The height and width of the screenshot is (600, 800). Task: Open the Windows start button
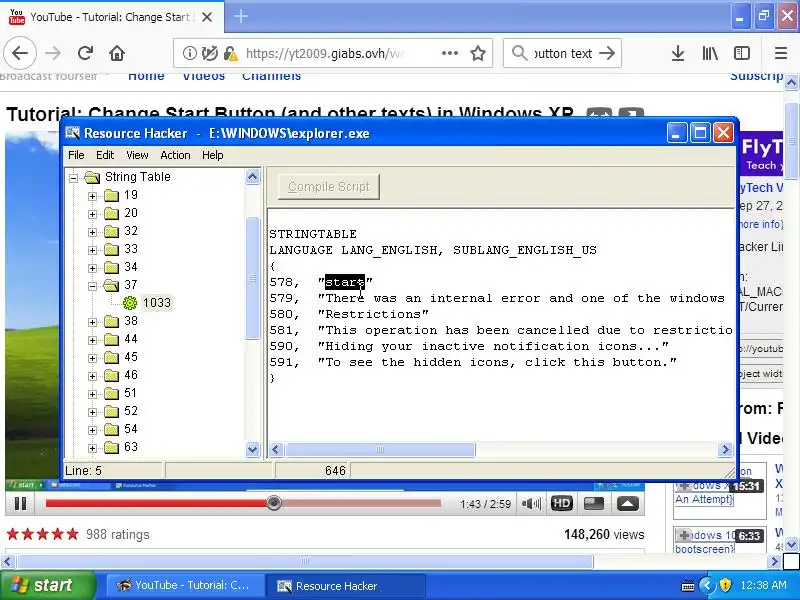tap(48, 585)
